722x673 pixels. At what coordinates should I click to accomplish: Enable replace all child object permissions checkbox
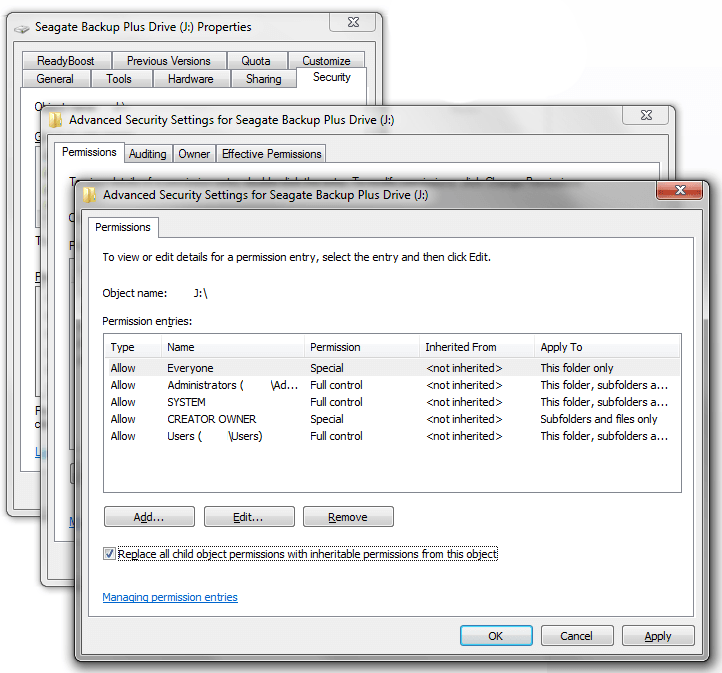109,554
